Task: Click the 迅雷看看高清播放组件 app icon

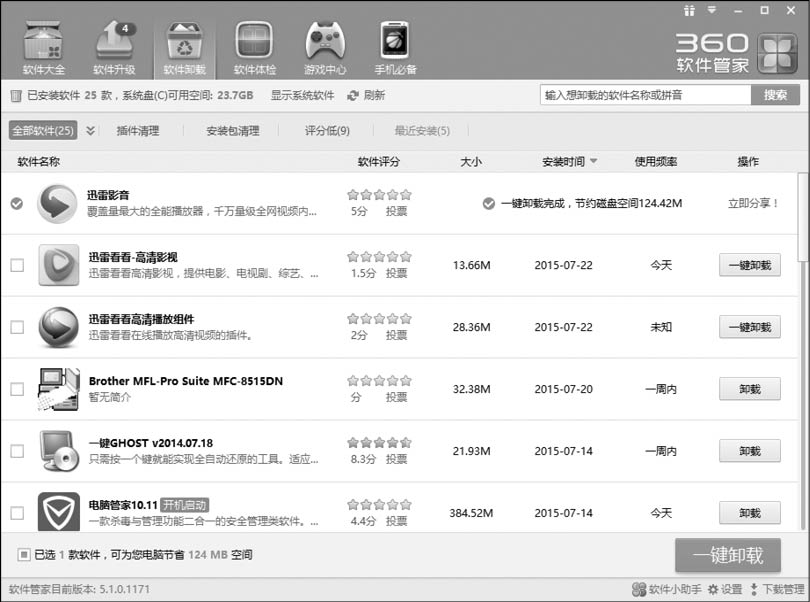Action: 59,327
